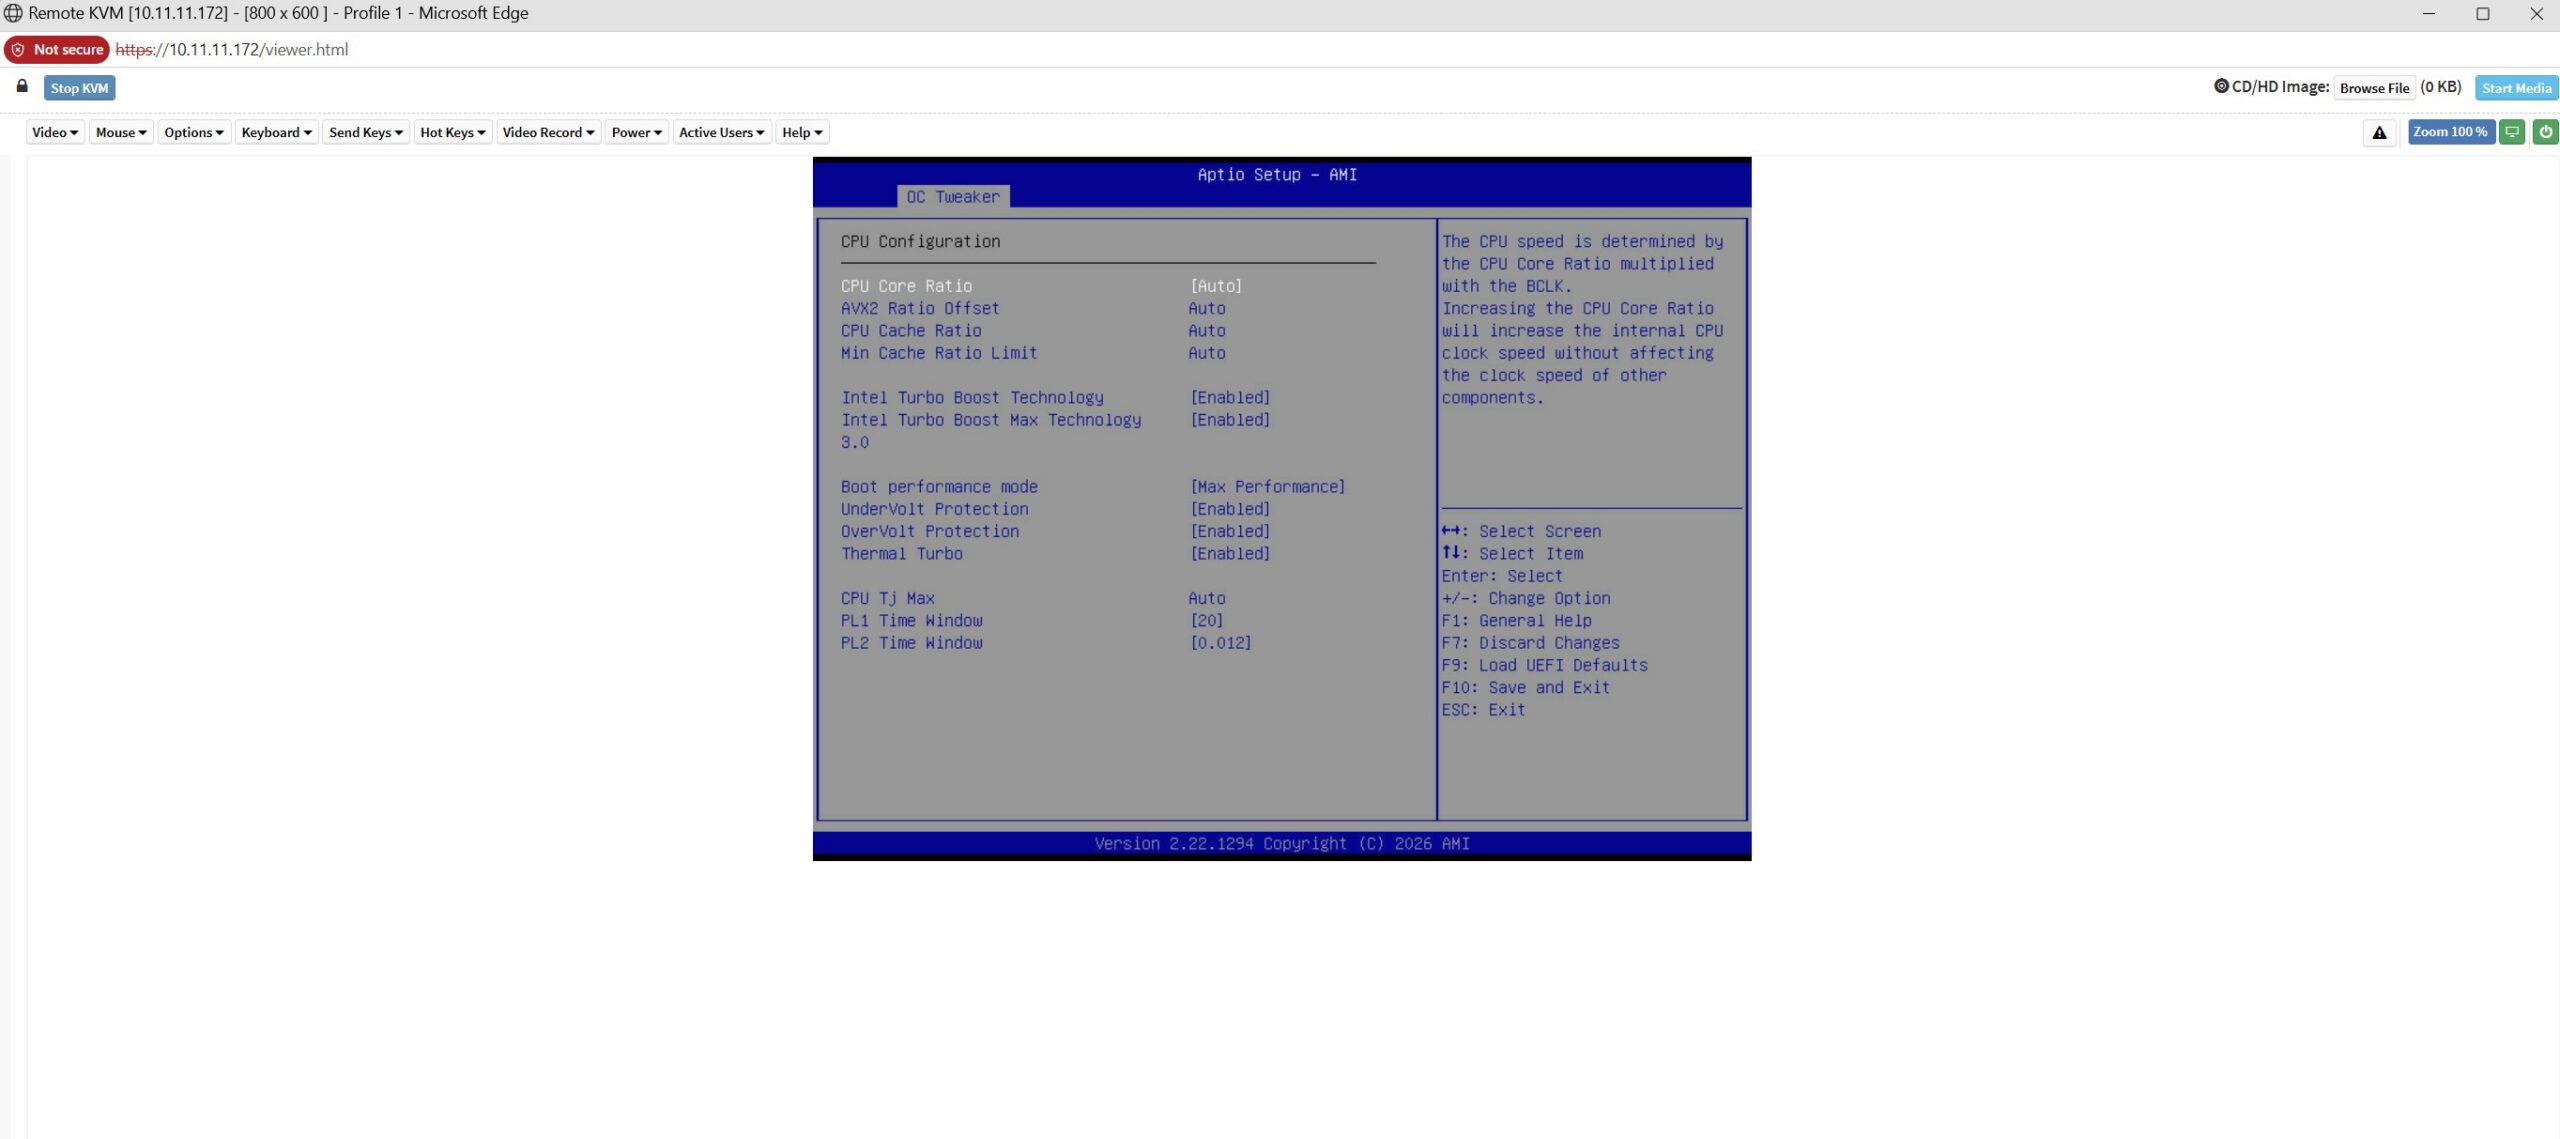The image size is (2560, 1139).
Task: Click the URL in the address bar
Action: (232, 49)
